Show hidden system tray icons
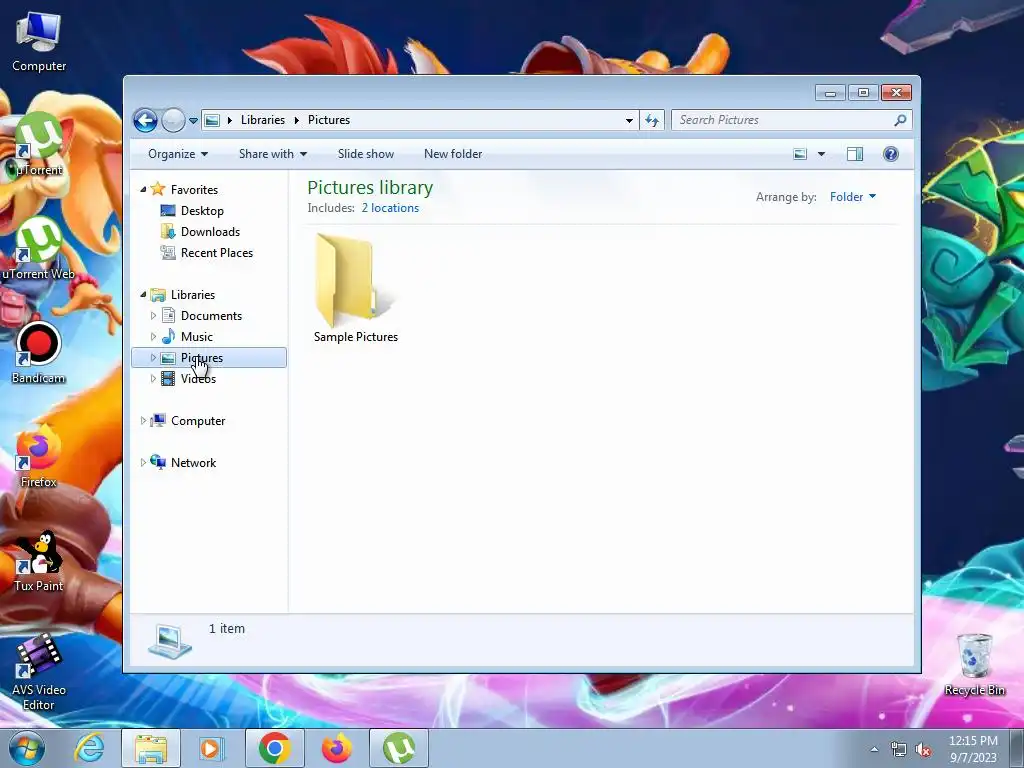Screen dimensions: 1024x768 [x=874, y=749]
